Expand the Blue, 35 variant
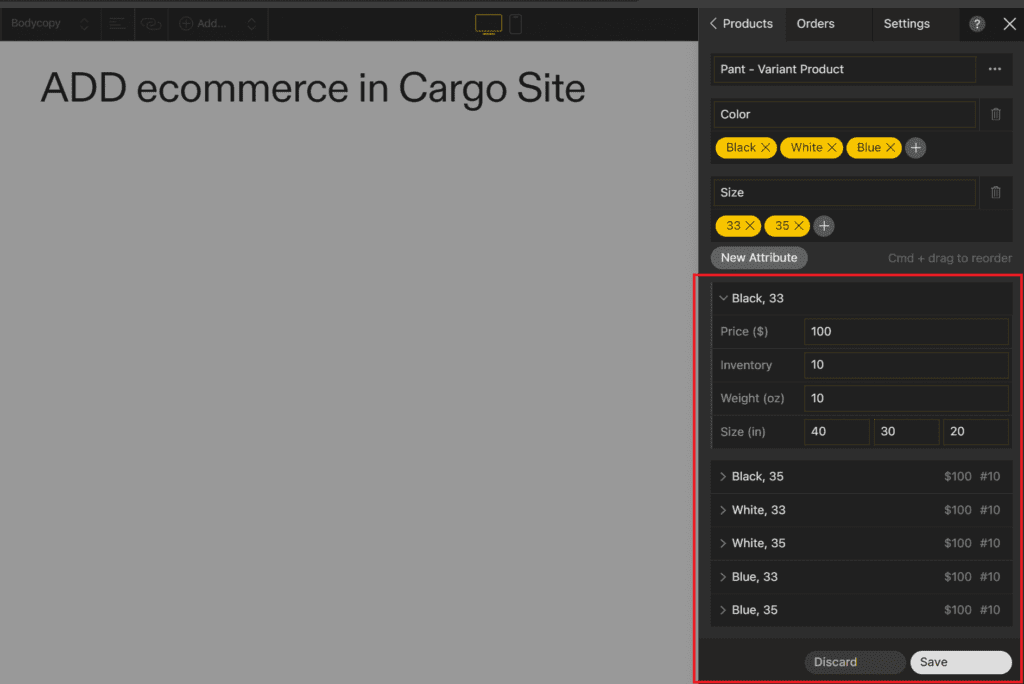The image size is (1024, 684). (x=723, y=610)
